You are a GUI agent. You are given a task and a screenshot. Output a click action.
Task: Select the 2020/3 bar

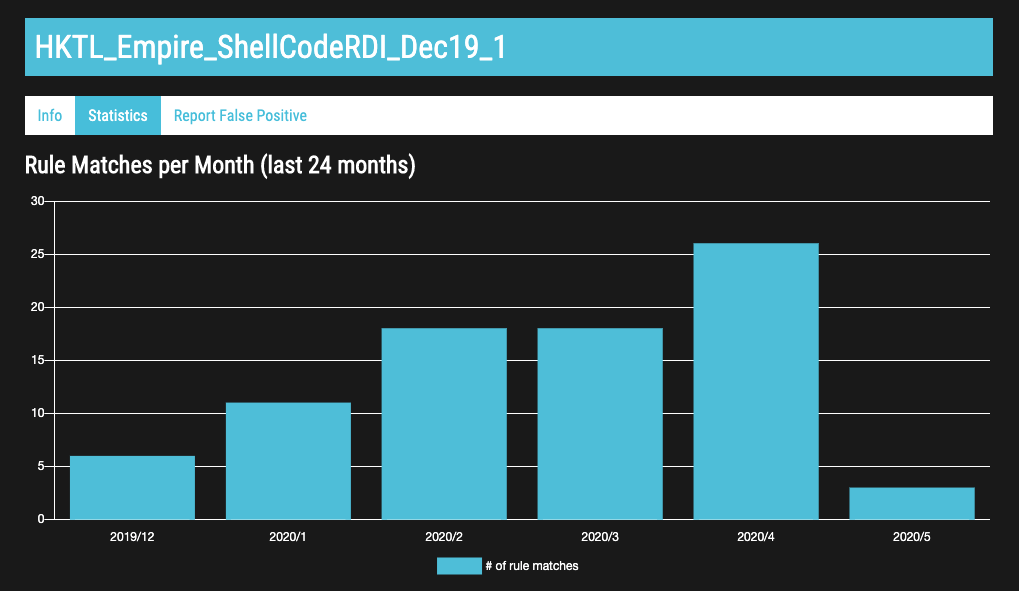(600, 424)
